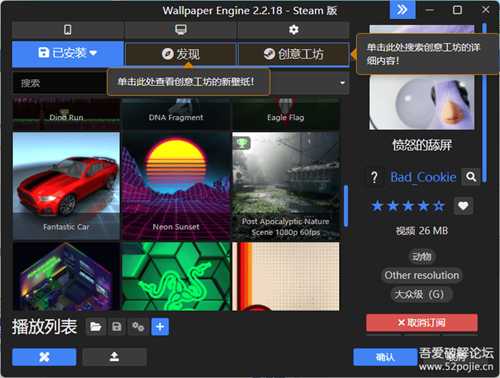Viewport: 500px width, 378px height.
Task: Click the wallpaper list scrollbar
Action: 346,206
